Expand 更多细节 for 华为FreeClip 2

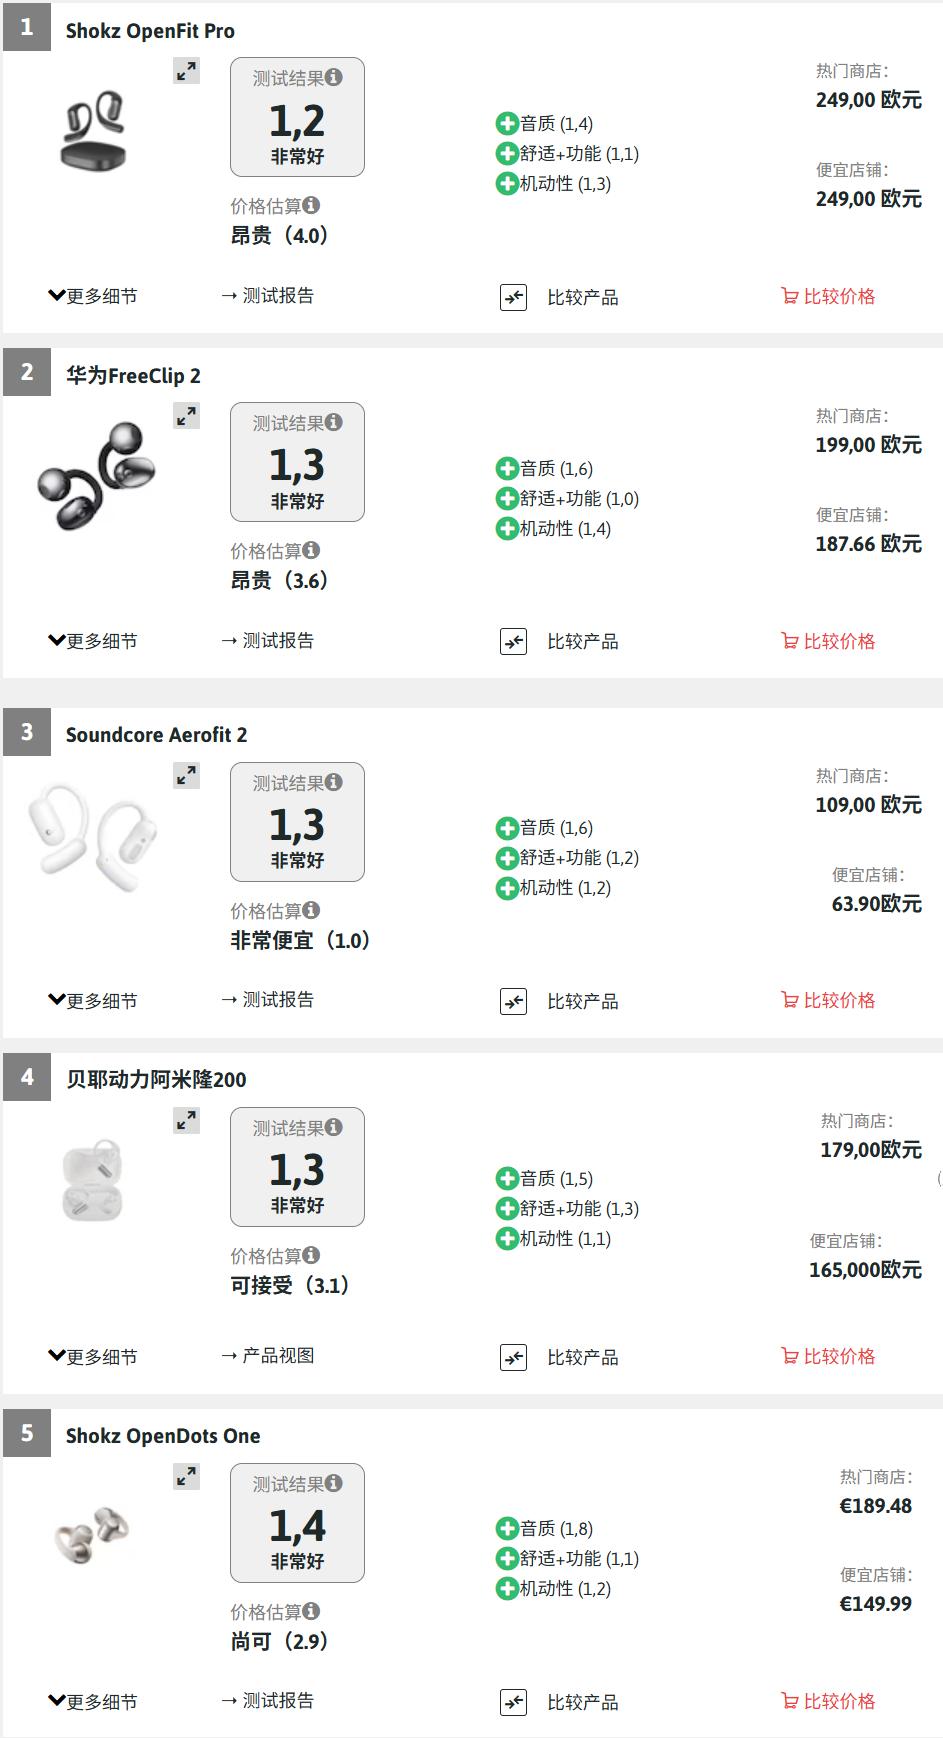coord(93,641)
